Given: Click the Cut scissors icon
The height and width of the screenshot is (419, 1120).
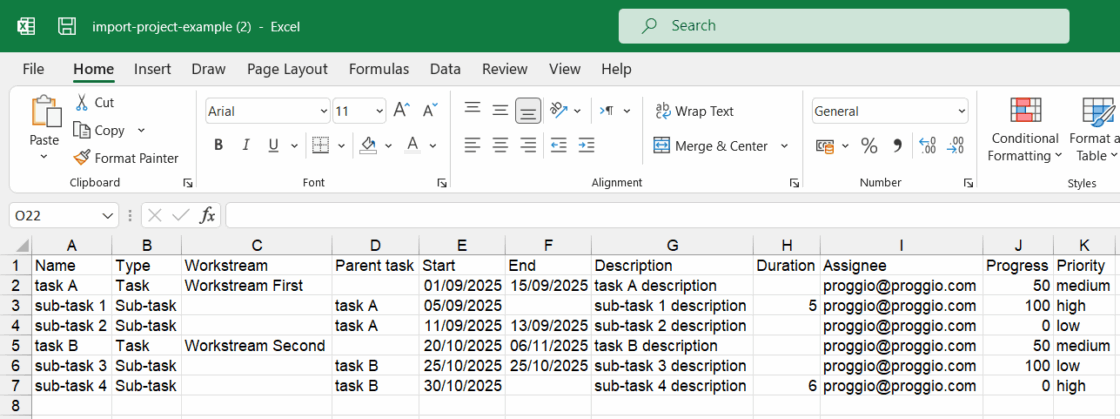Looking at the screenshot, I should coord(82,103).
